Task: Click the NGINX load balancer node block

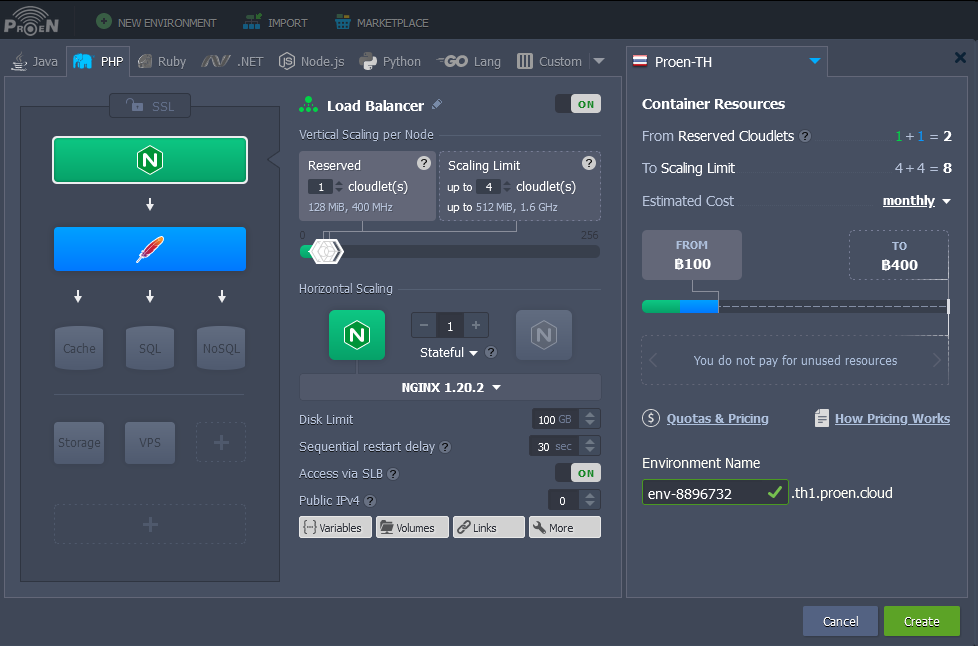Action: [150, 160]
